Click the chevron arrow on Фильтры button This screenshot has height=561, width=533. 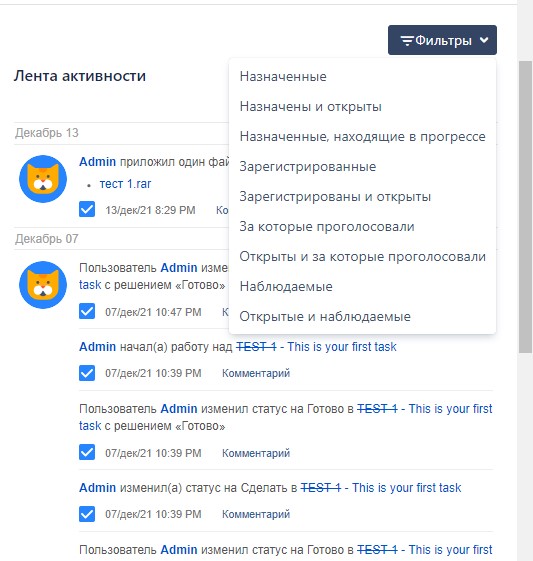pyautogui.click(x=484, y=40)
